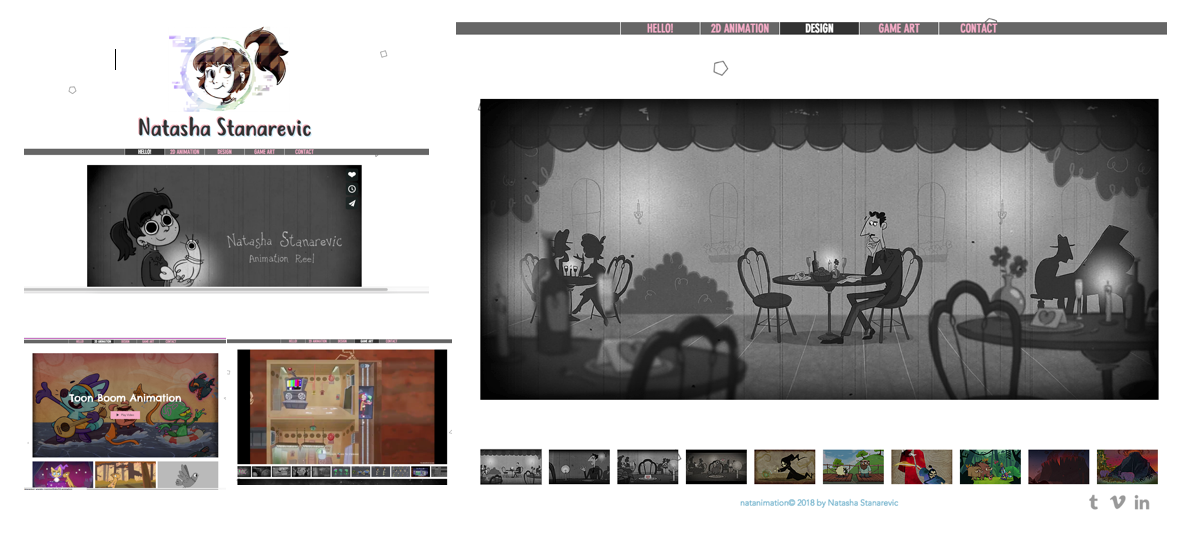The height and width of the screenshot is (548, 1185).
Task: Select second thumbnail of man with candle
Action: coord(579,466)
